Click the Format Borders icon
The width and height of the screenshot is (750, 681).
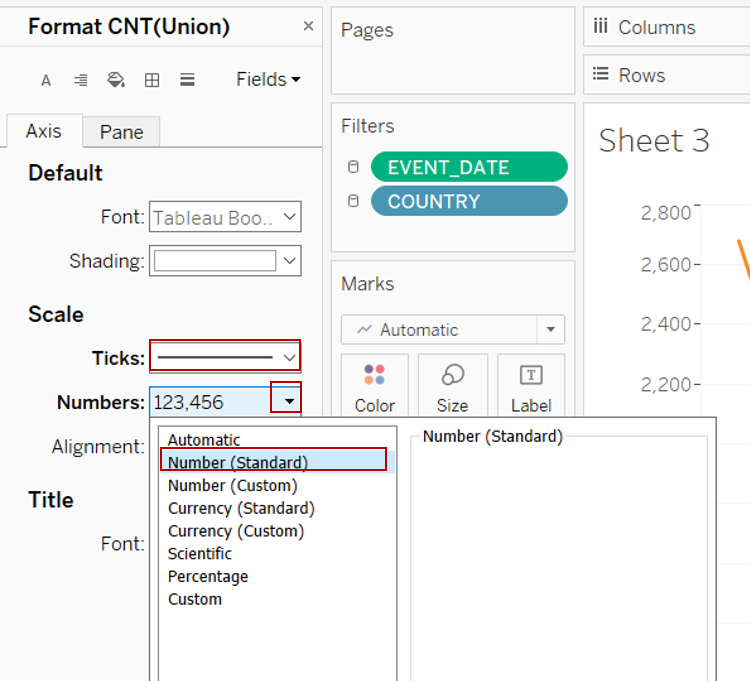(x=152, y=80)
